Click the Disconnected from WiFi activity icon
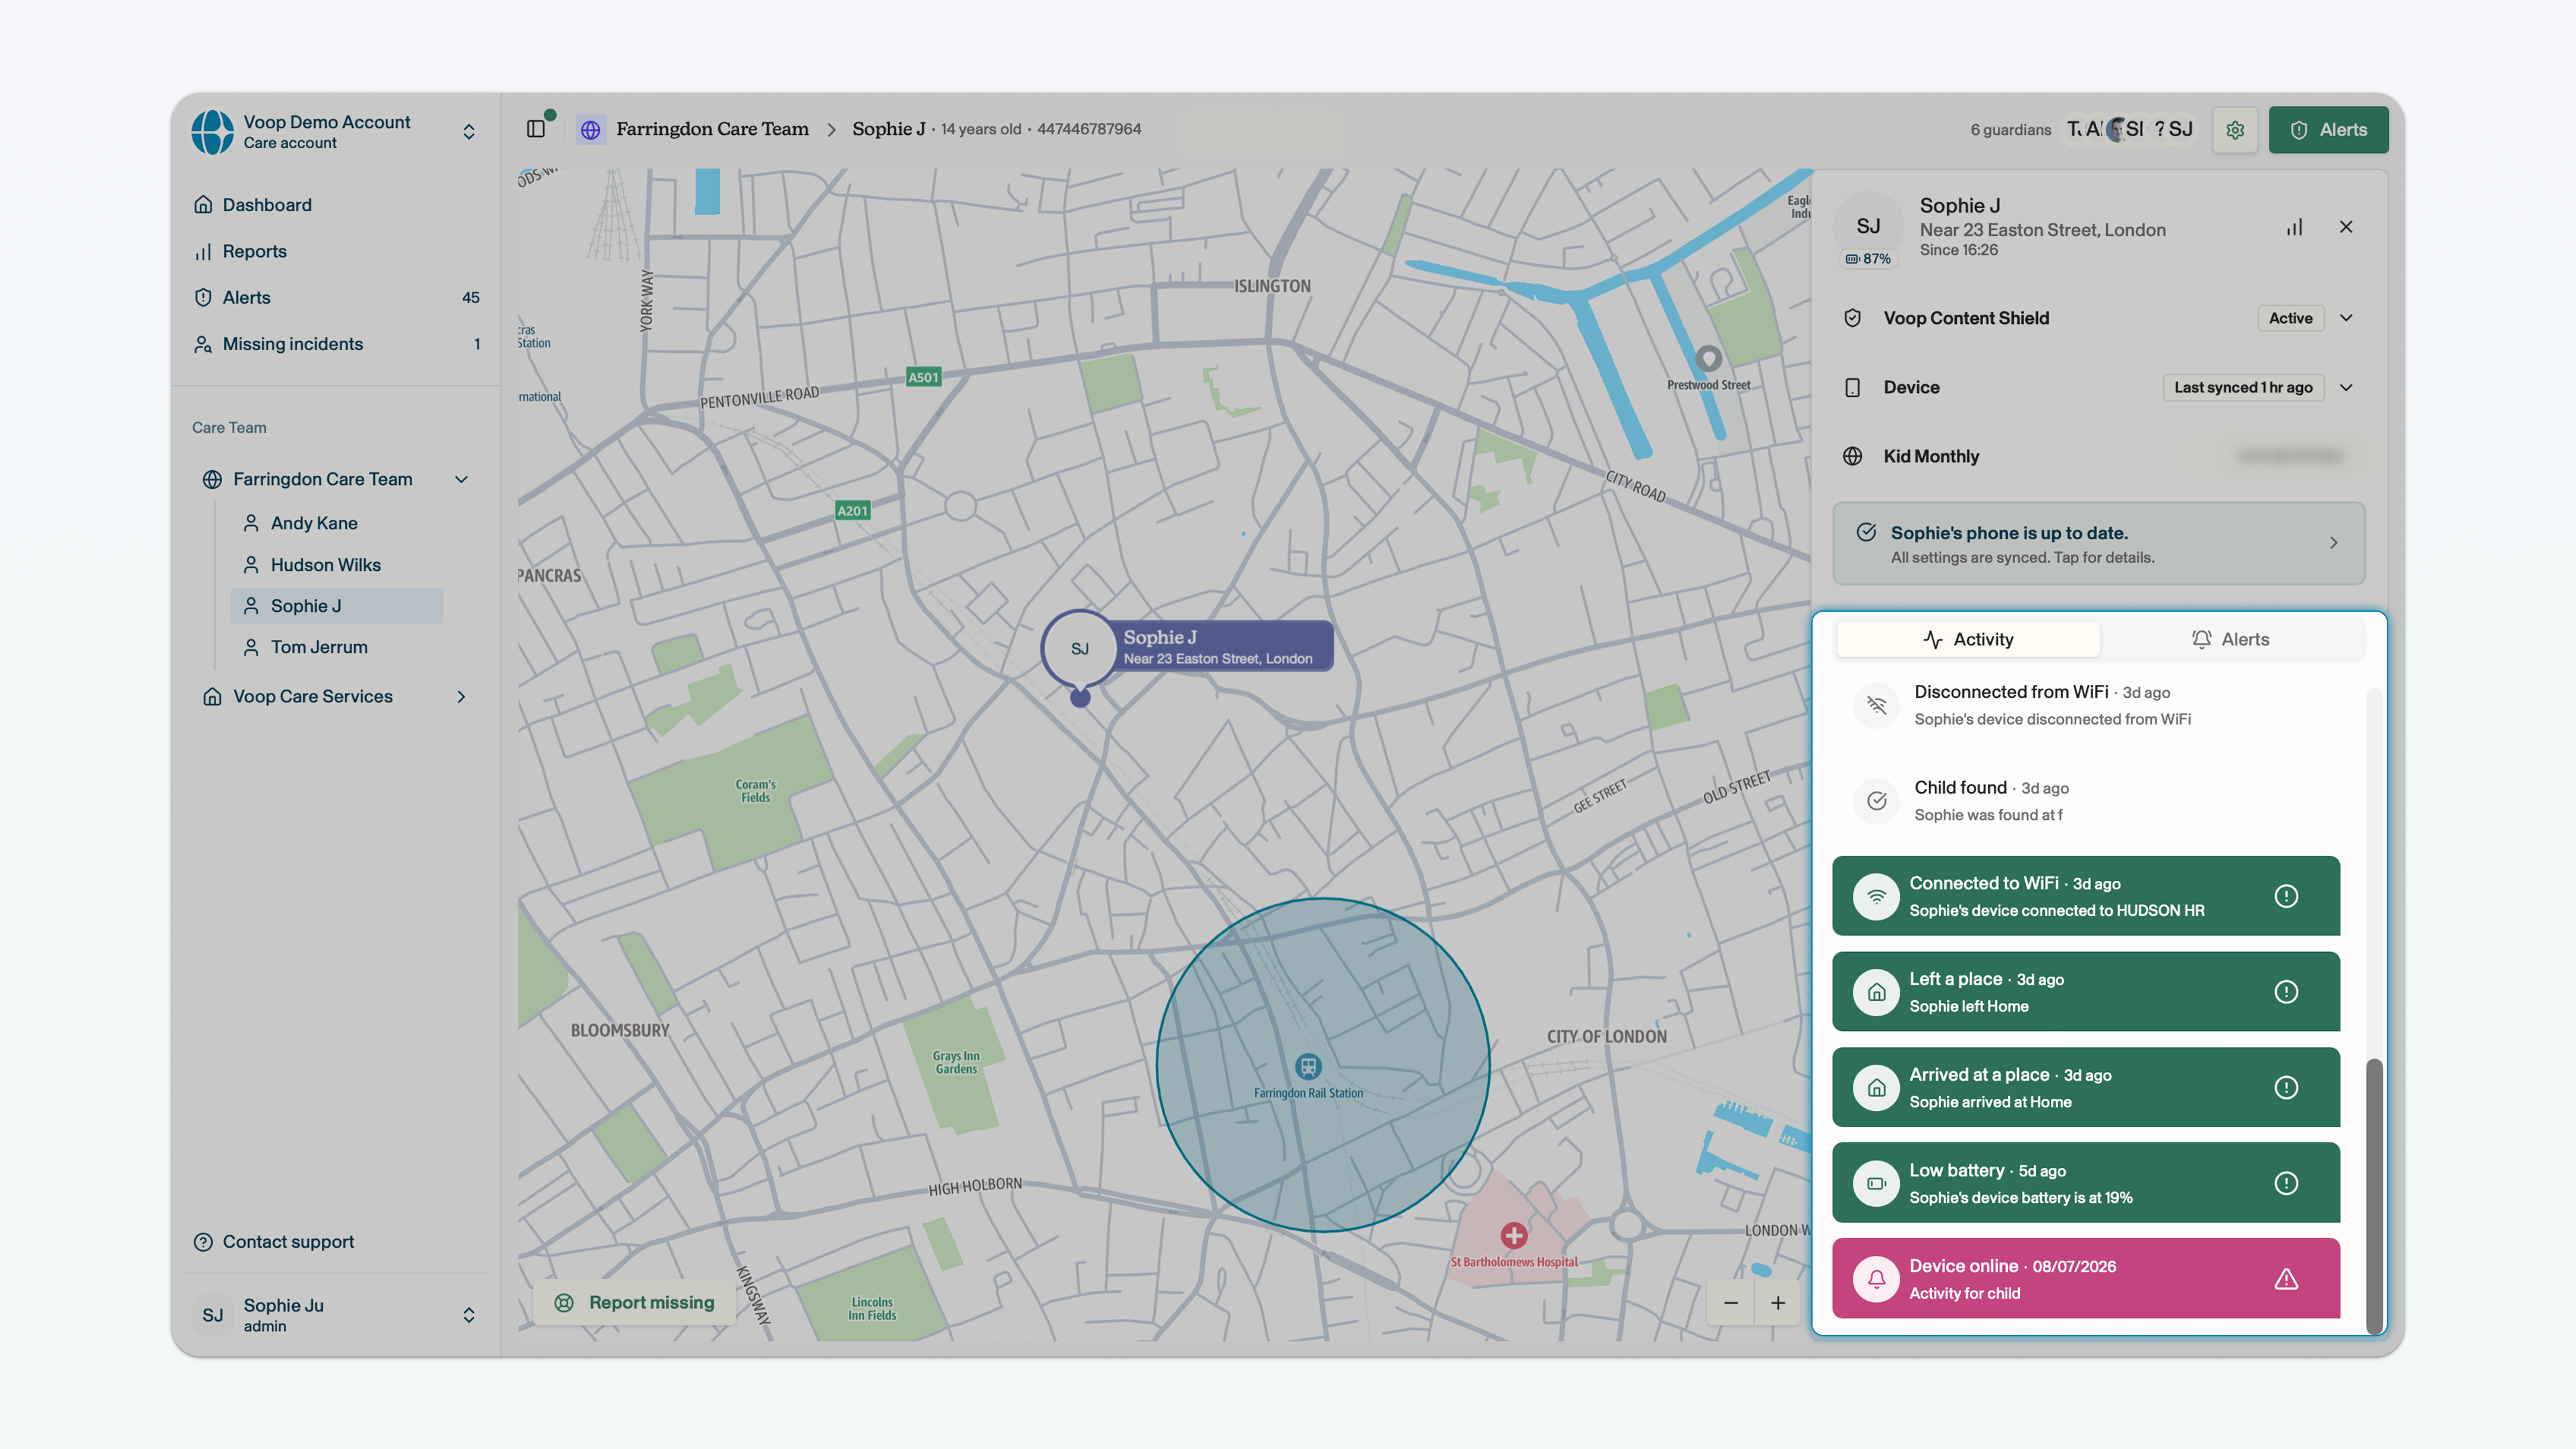 [1877, 705]
